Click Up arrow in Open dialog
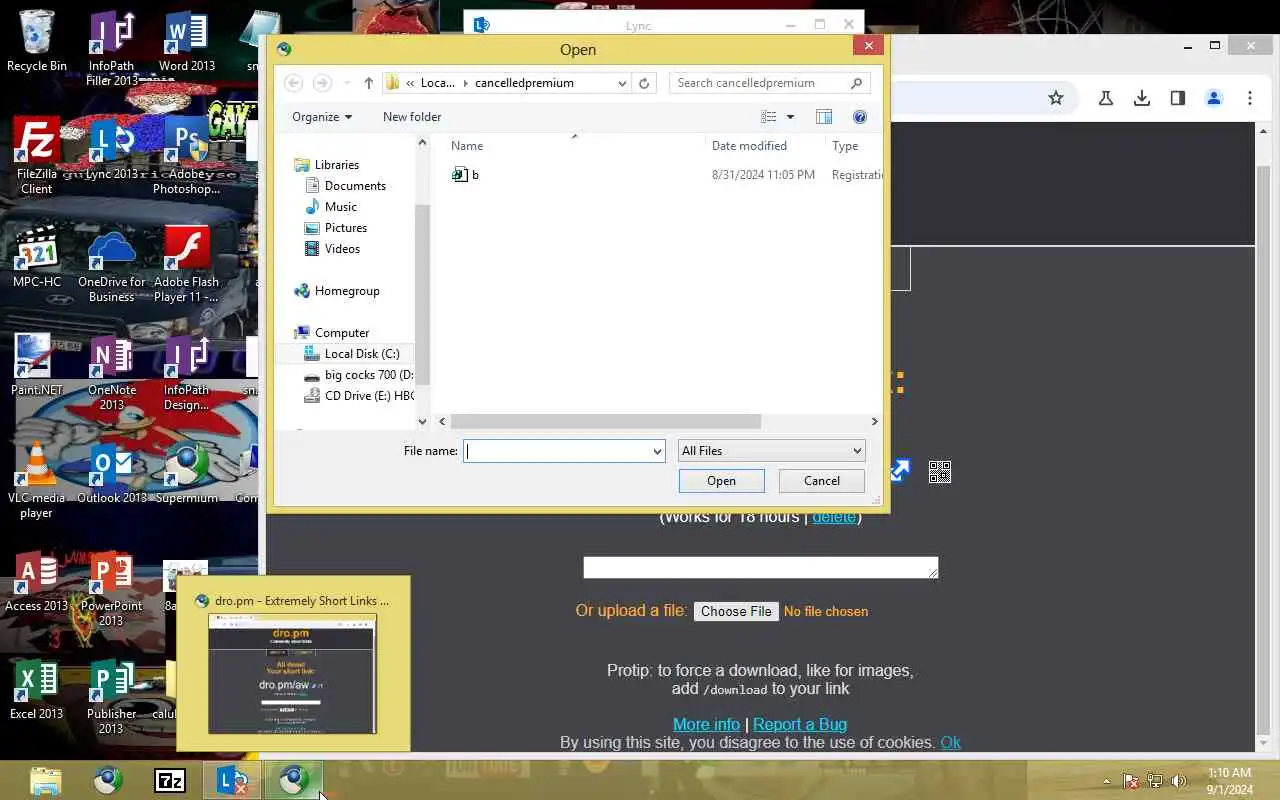The image size is (1280, 800). (368, 83)
